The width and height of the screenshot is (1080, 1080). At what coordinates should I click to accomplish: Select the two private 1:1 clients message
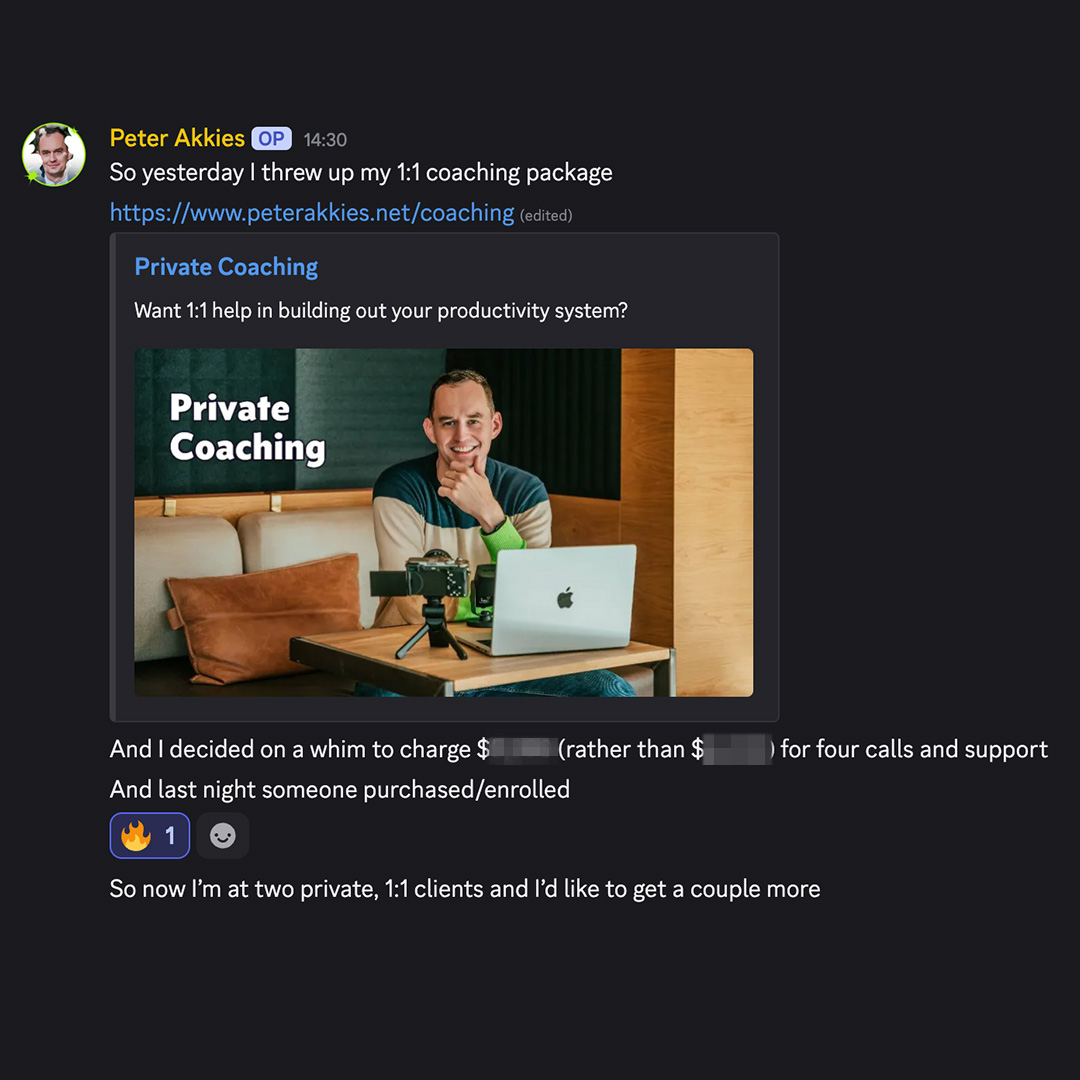[x=465, y=889]
